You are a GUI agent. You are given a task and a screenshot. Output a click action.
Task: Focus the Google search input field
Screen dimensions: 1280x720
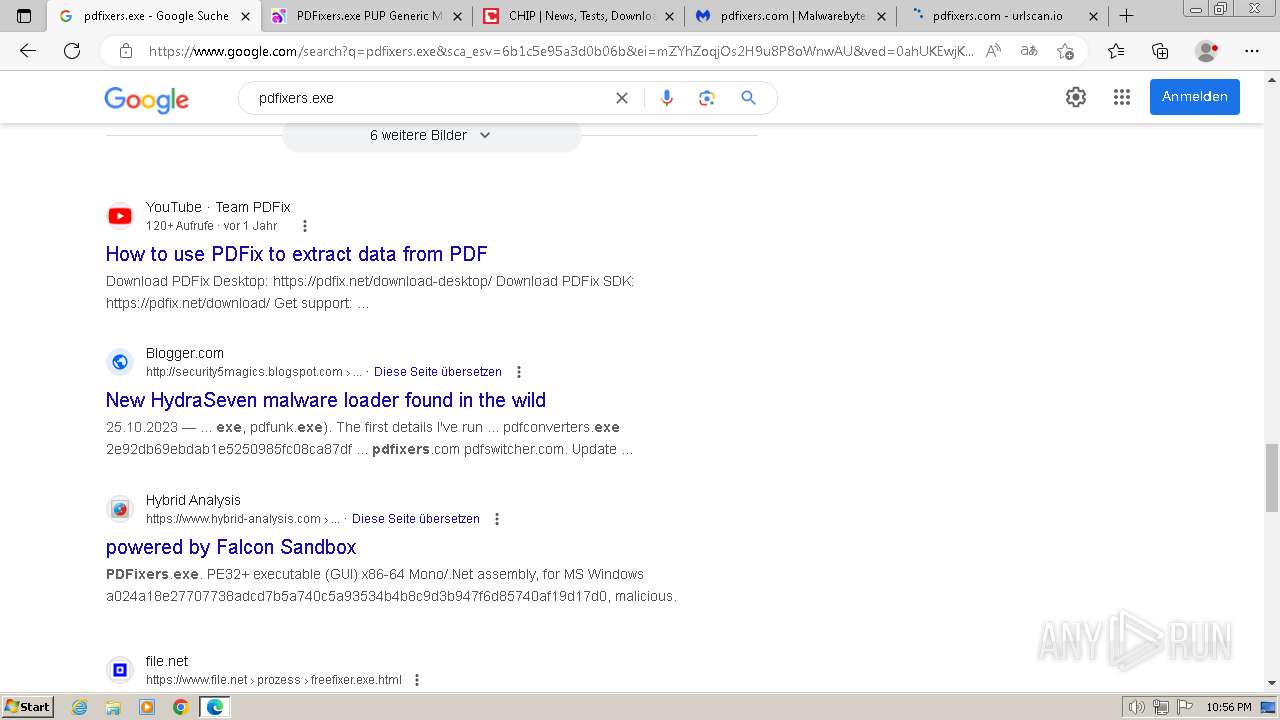(x=430, y=98)
